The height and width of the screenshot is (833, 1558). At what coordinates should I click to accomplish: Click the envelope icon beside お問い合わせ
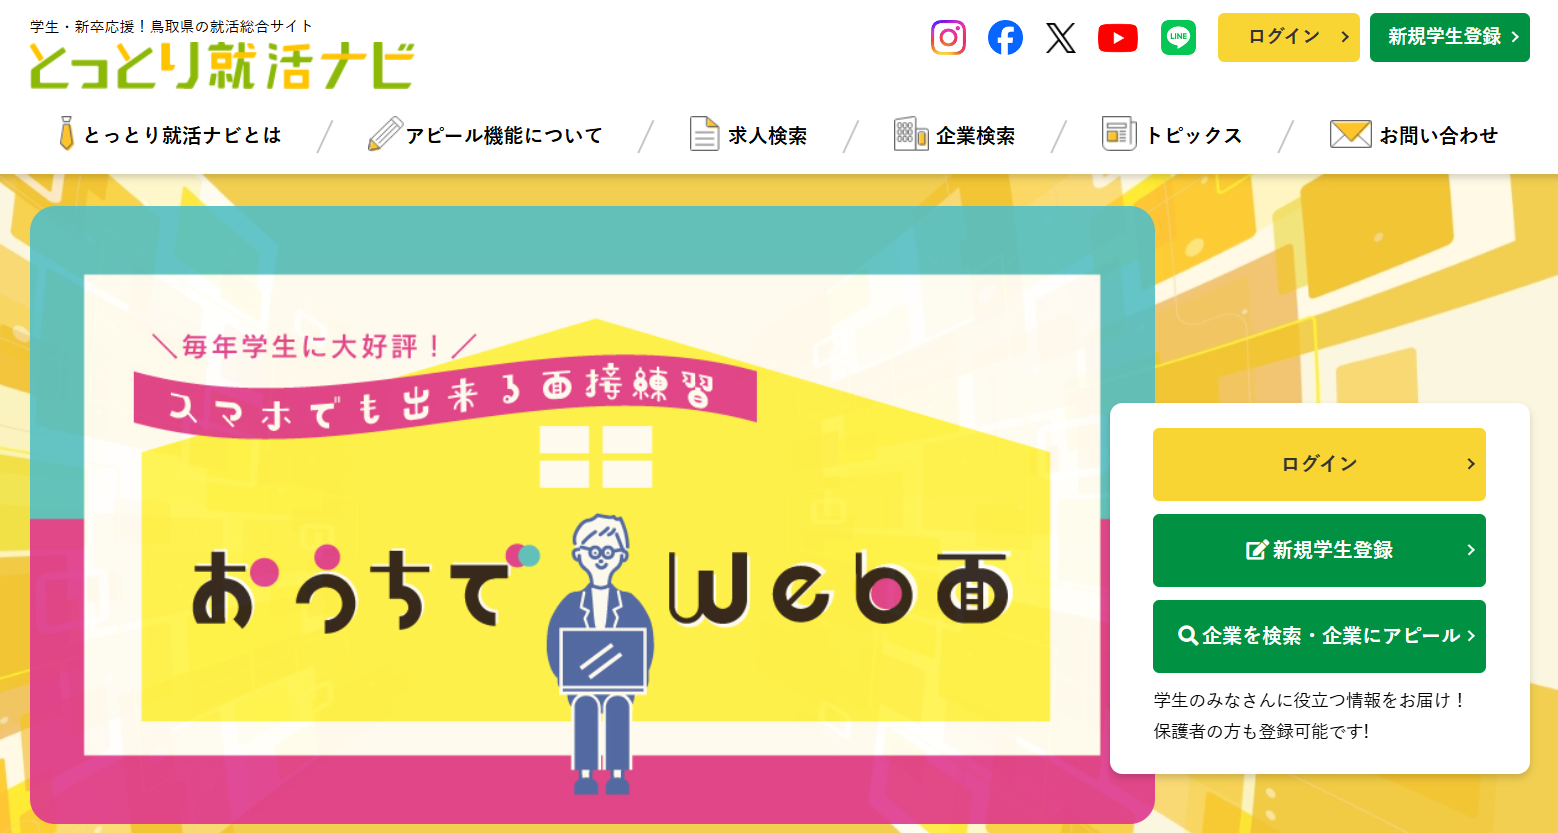(x=1351, y=134)
